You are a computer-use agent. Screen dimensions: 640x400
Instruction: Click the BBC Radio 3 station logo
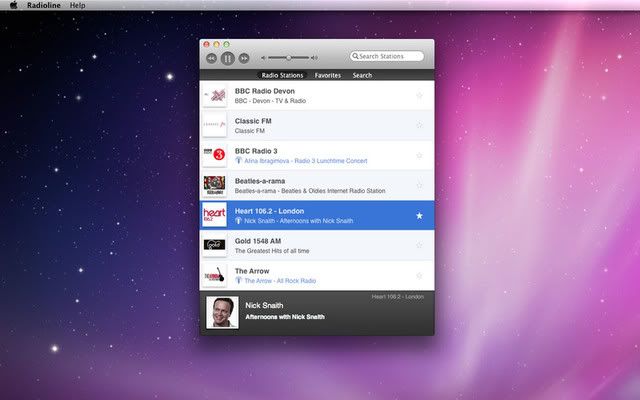[x=215, y=155]
